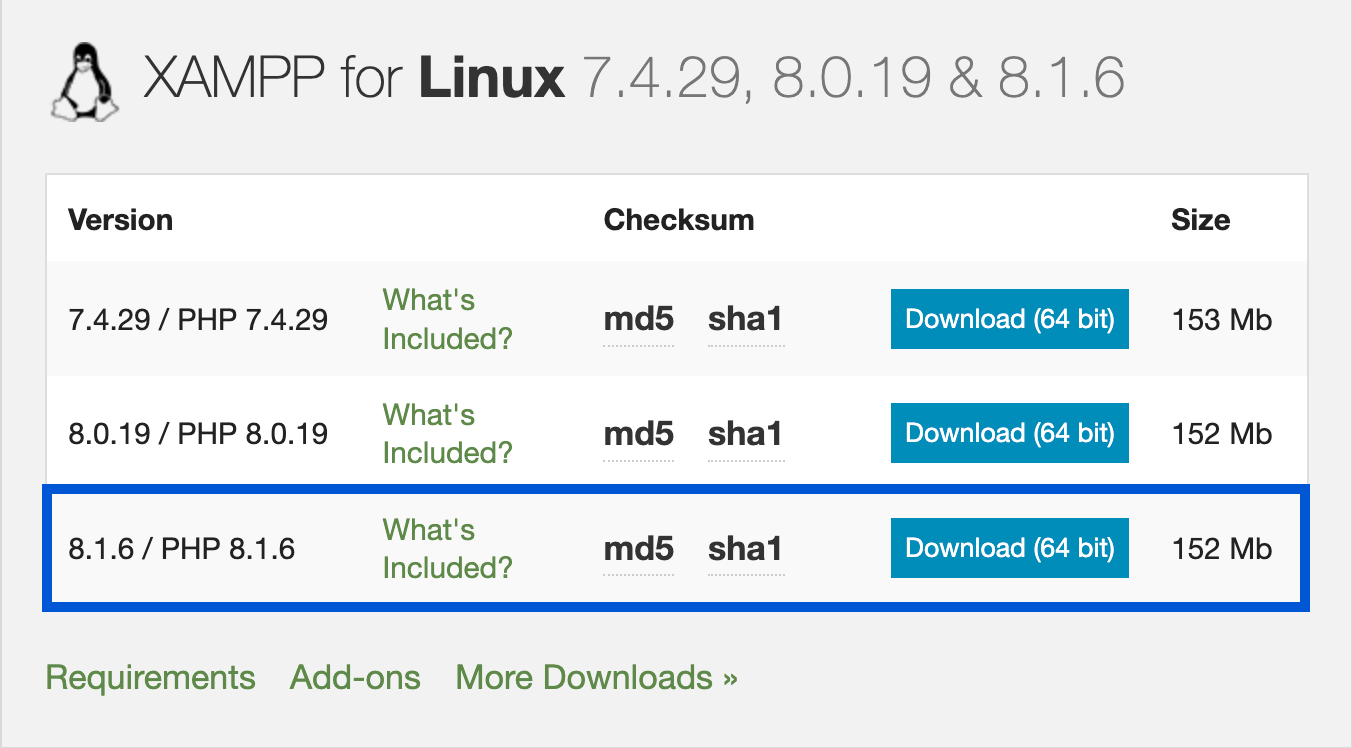Viewport: 1352px width, 748px height.
Task: Open What's Included for version 8.1.6
Action: (x=447, y=548)
